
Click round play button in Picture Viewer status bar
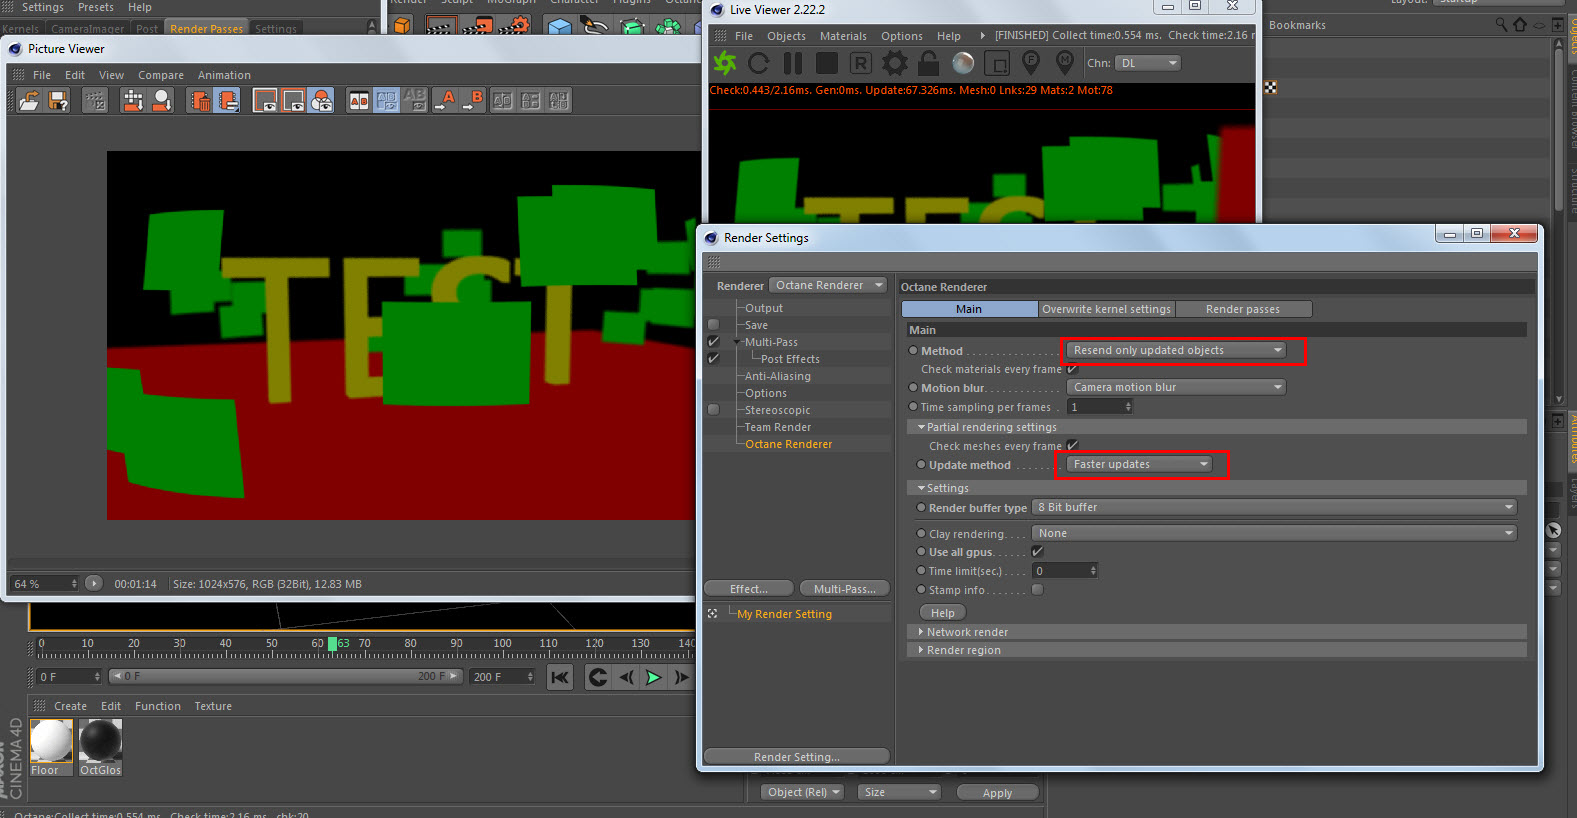coord(94,583)
